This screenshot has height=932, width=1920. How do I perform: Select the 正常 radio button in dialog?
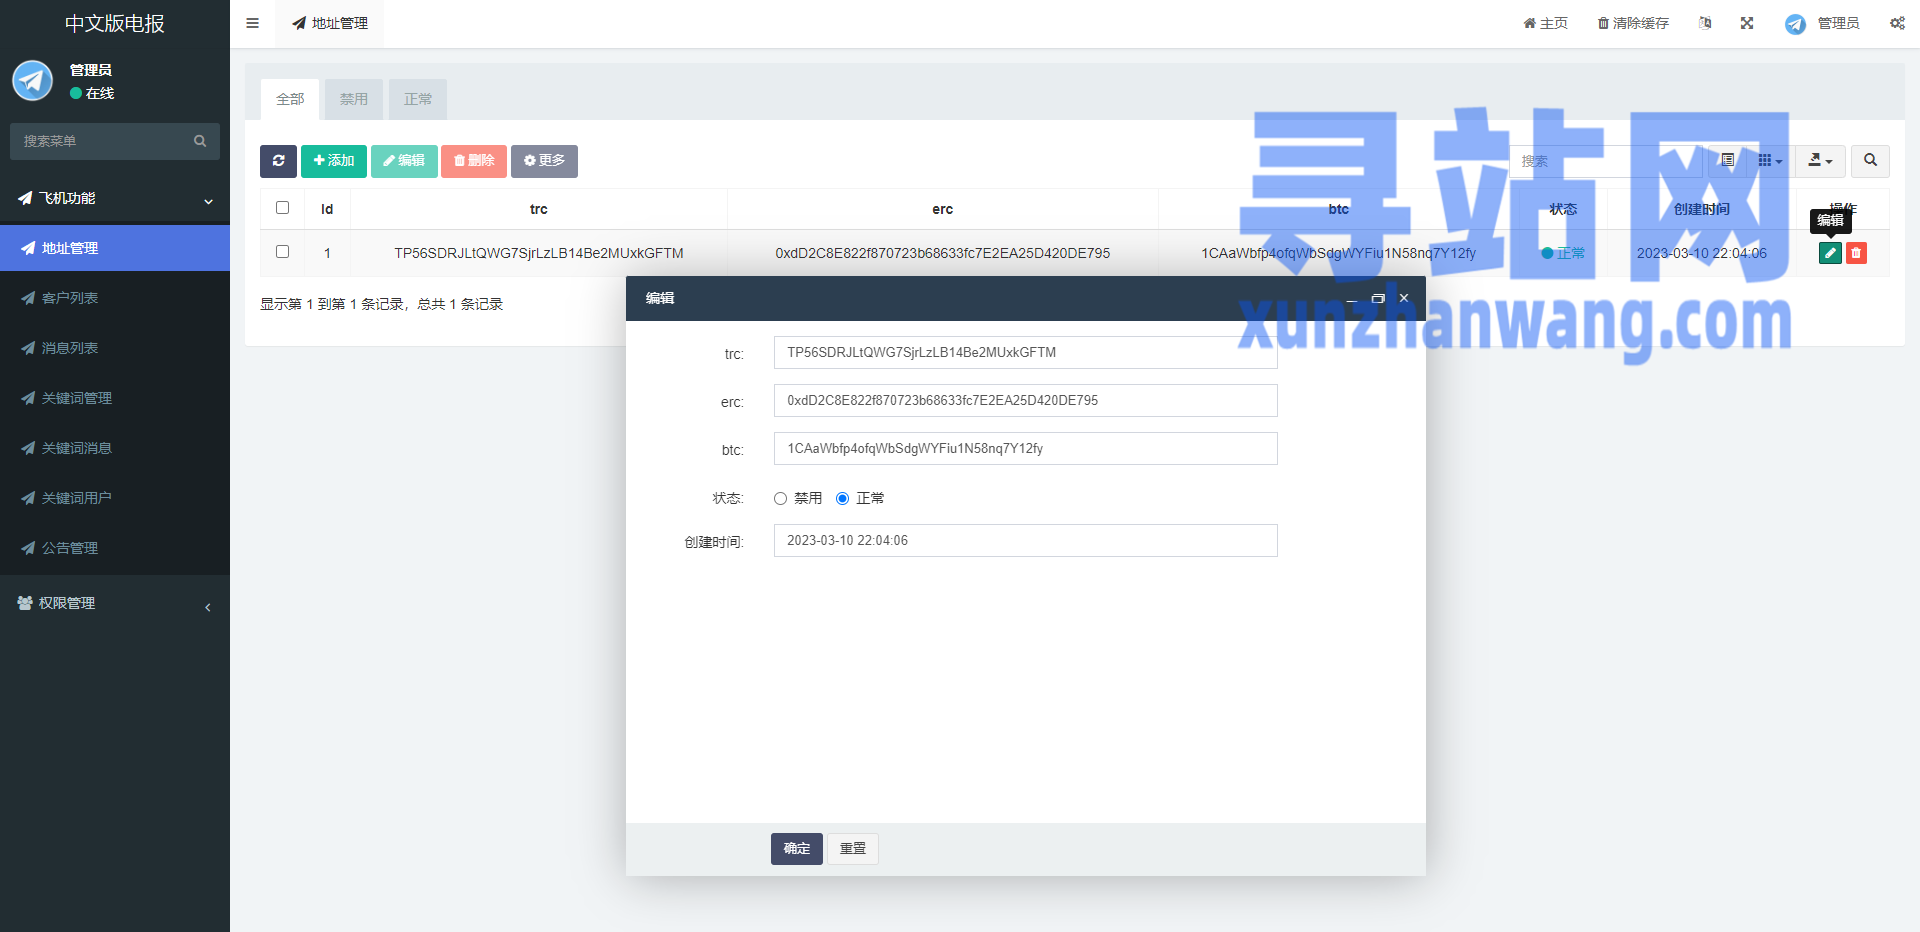coord(842,499)
